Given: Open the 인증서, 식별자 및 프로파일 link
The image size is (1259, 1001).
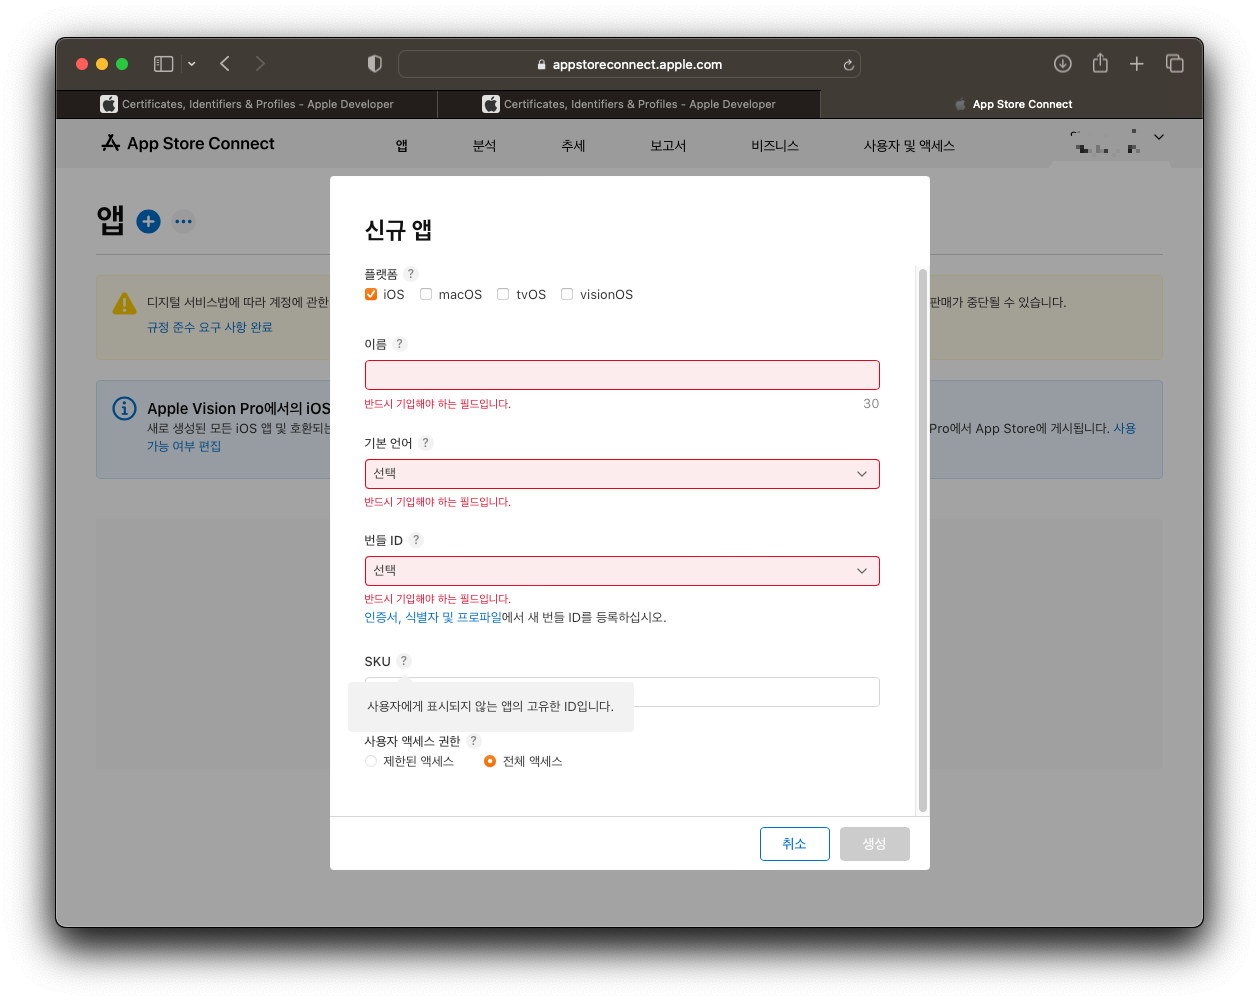Looking at the screenshot, I should pyautogui.click(x=433, y=617).
